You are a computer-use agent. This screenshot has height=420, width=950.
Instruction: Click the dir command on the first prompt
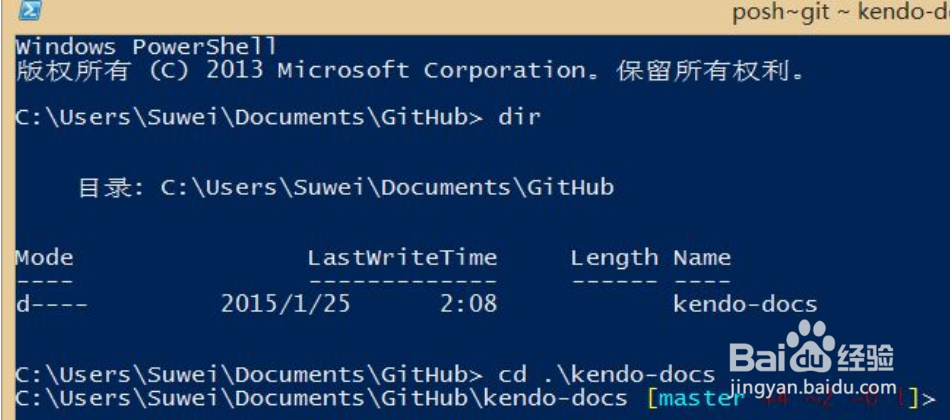[x=519, y=117]
